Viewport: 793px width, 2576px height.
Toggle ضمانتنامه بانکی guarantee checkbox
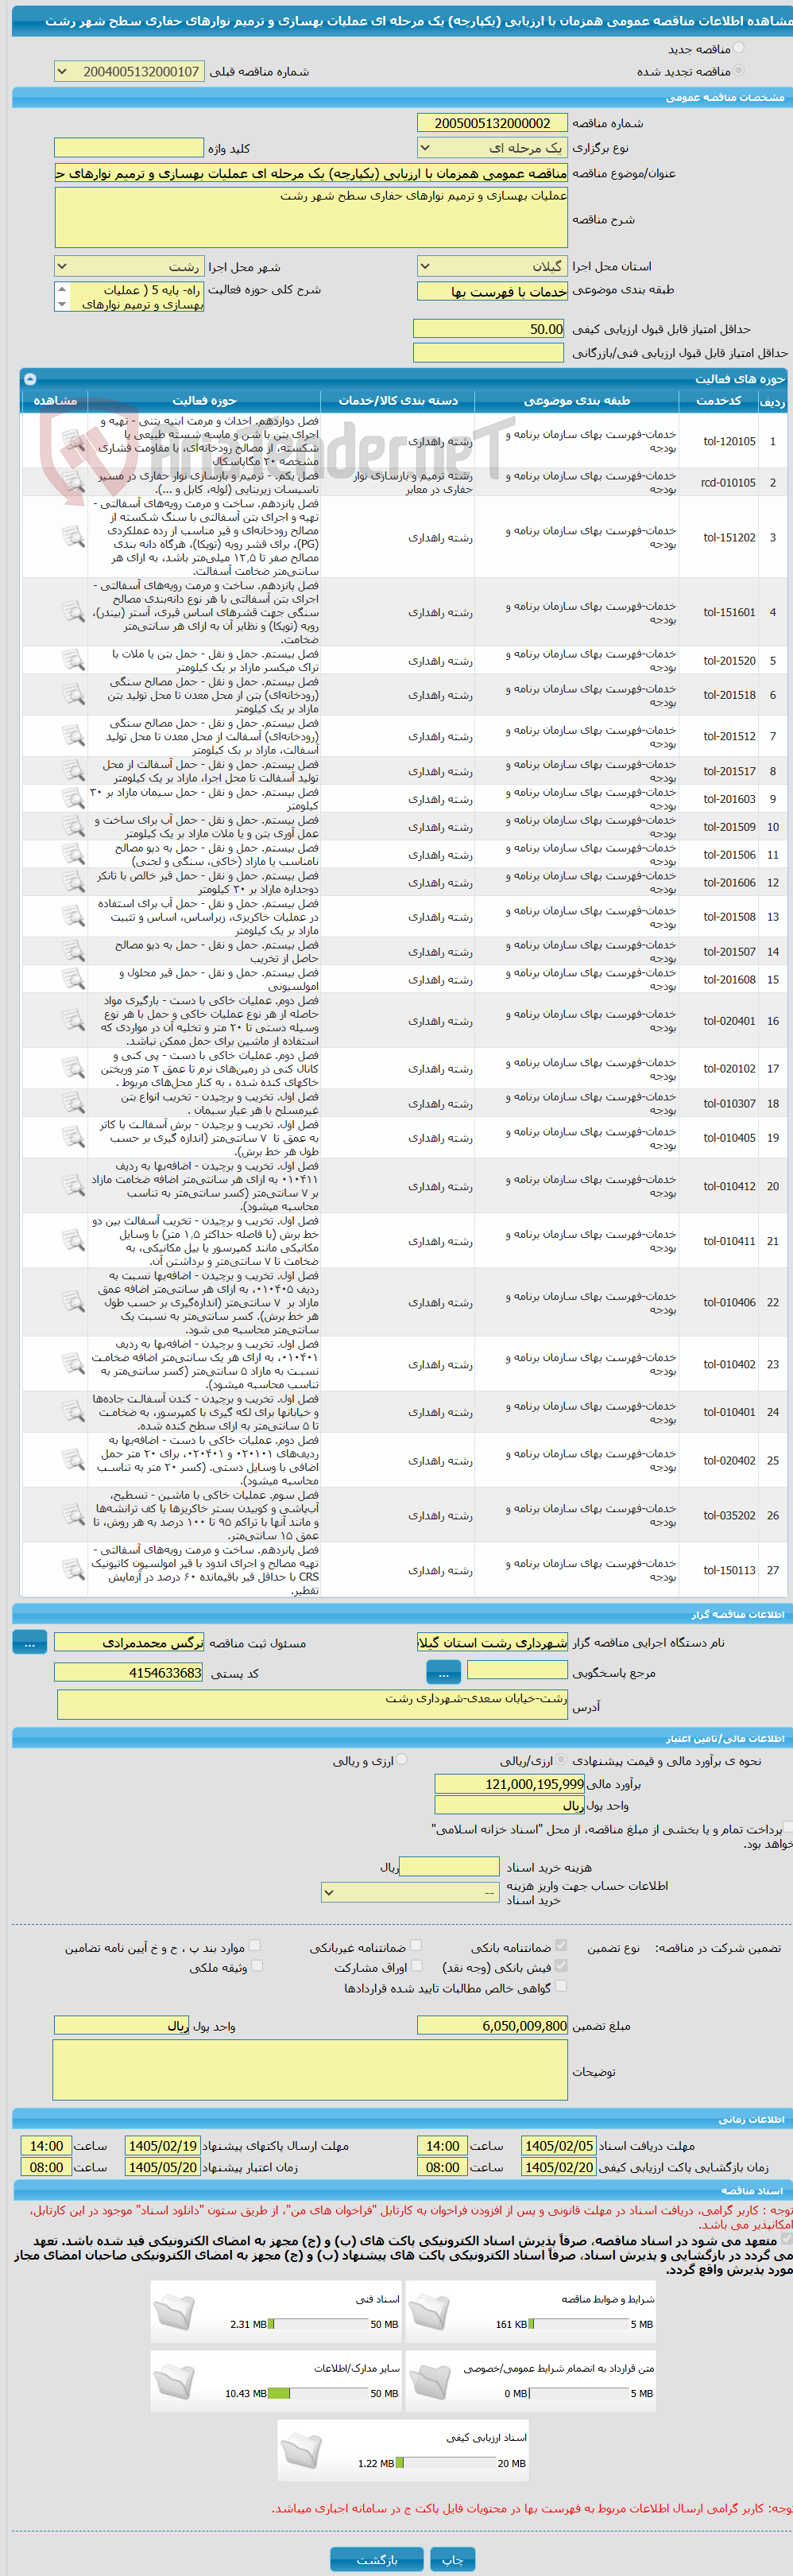pyautogui.click(x=561, y=1946)
